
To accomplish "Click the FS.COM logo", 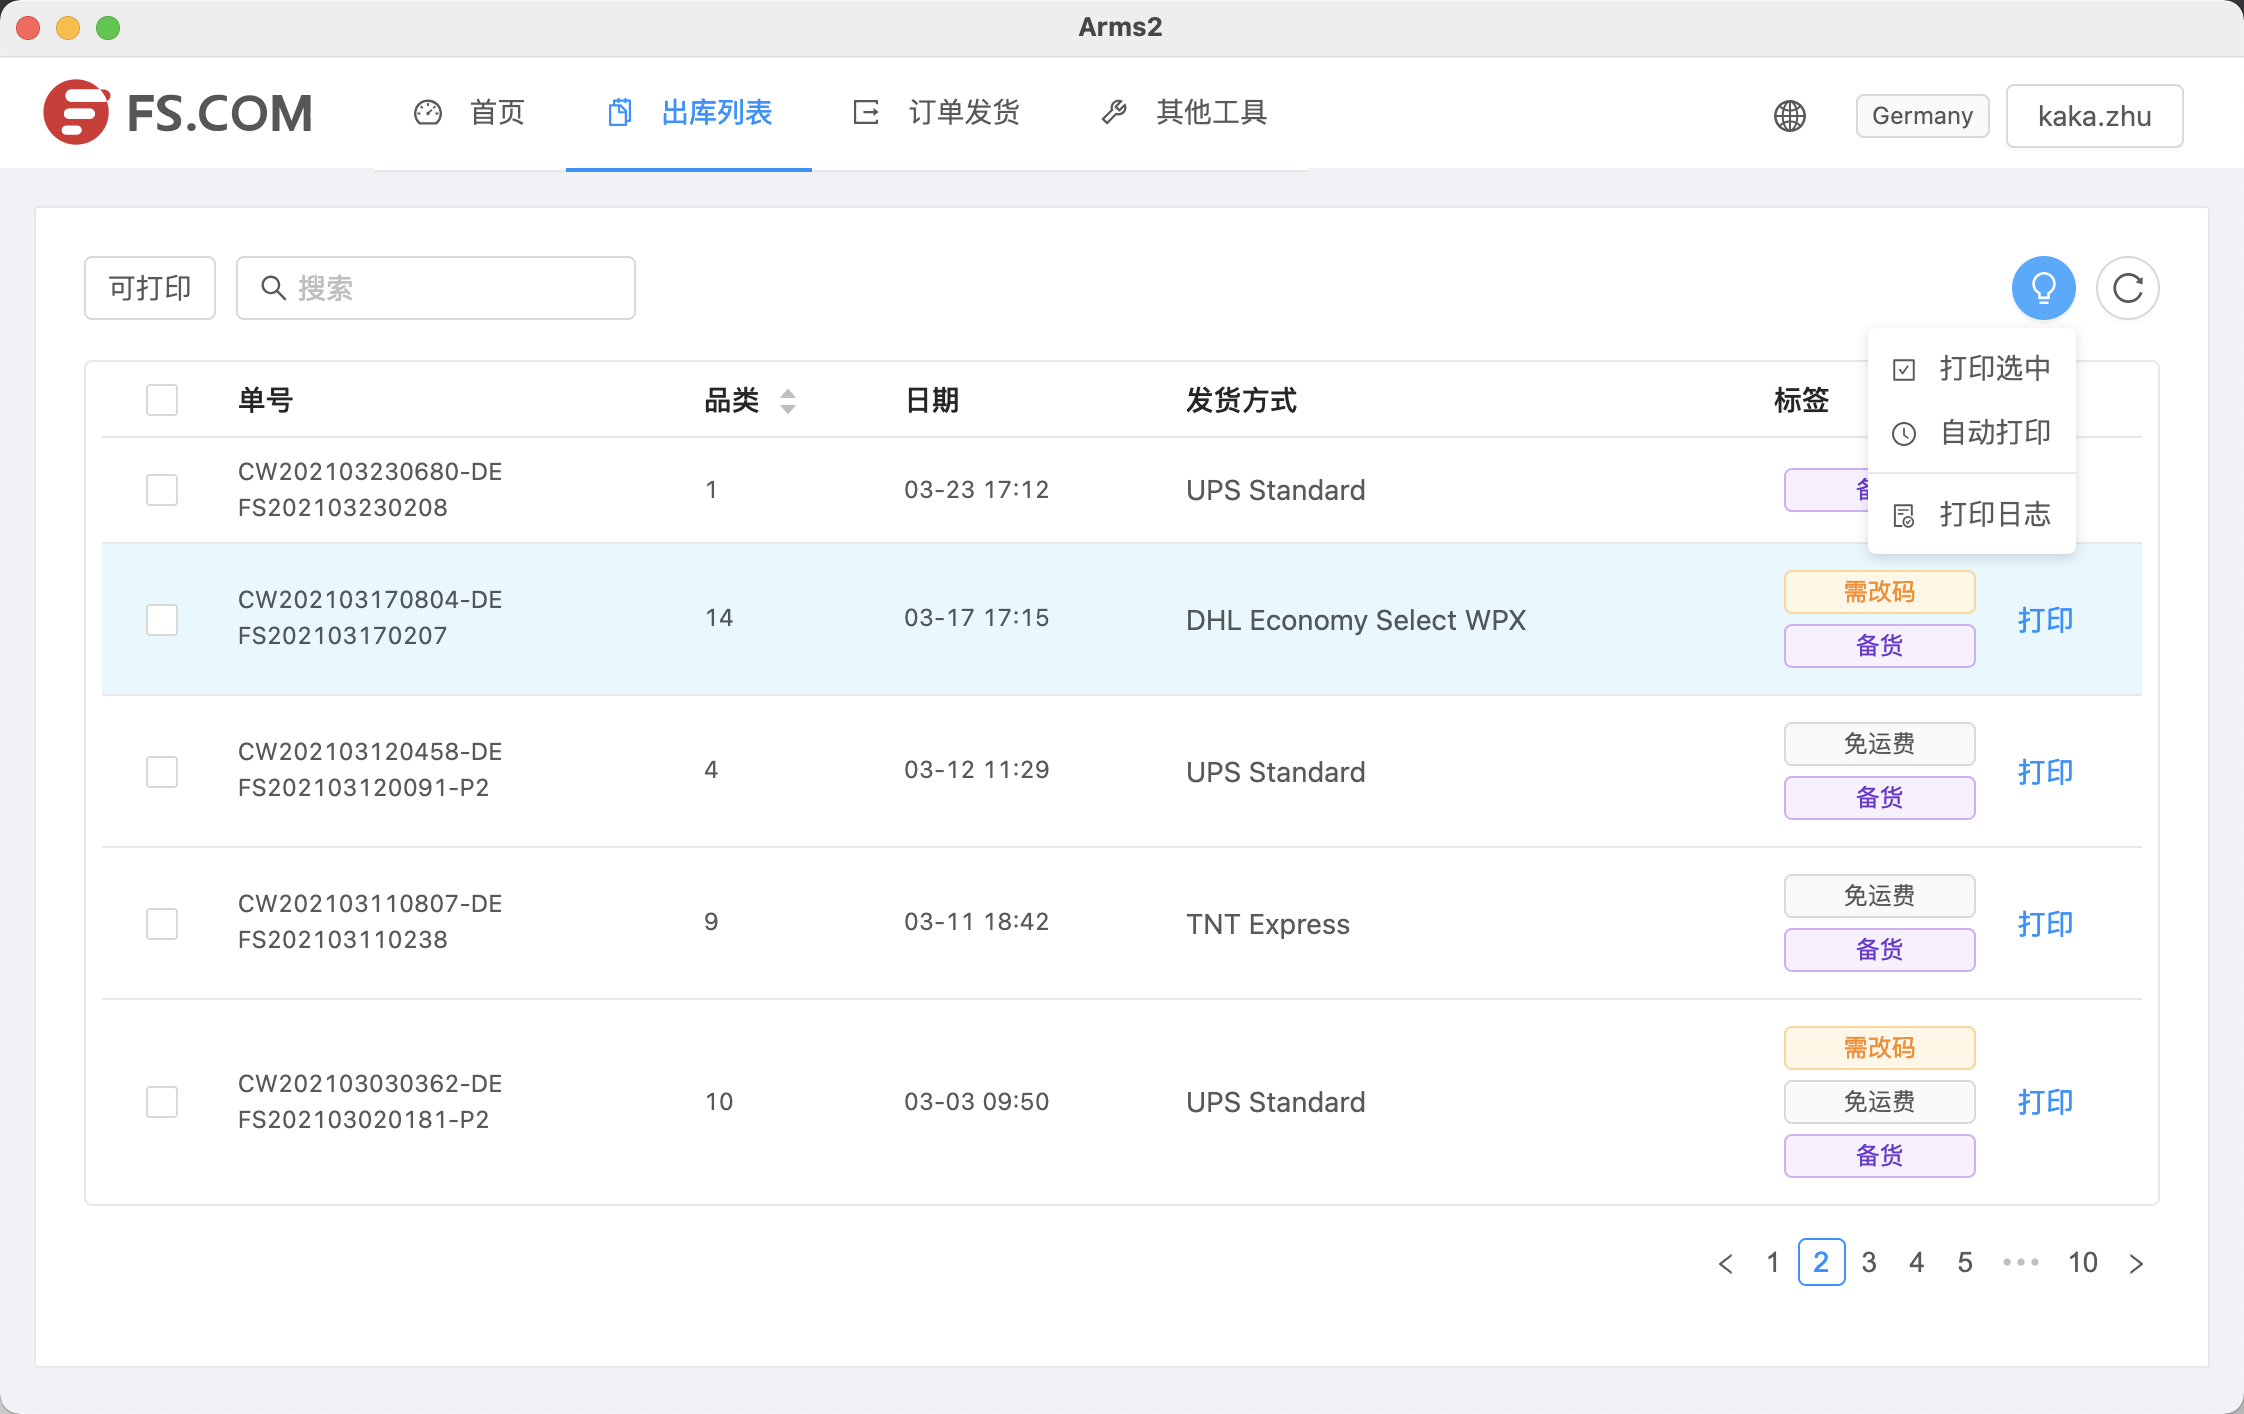I will click(x=178, y=112).
